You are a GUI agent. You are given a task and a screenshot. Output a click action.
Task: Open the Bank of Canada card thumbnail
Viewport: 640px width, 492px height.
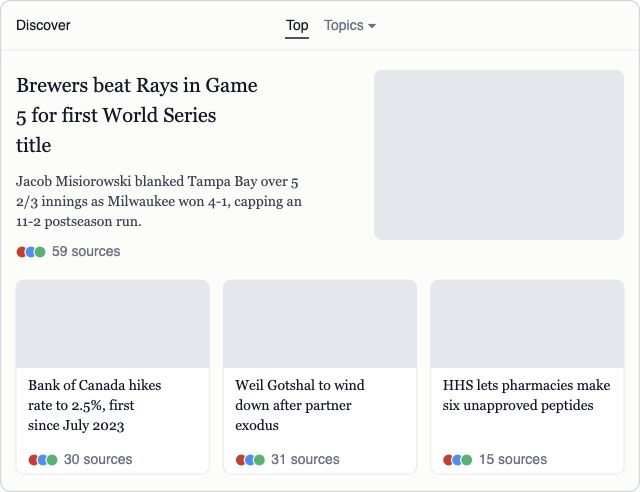113,324
